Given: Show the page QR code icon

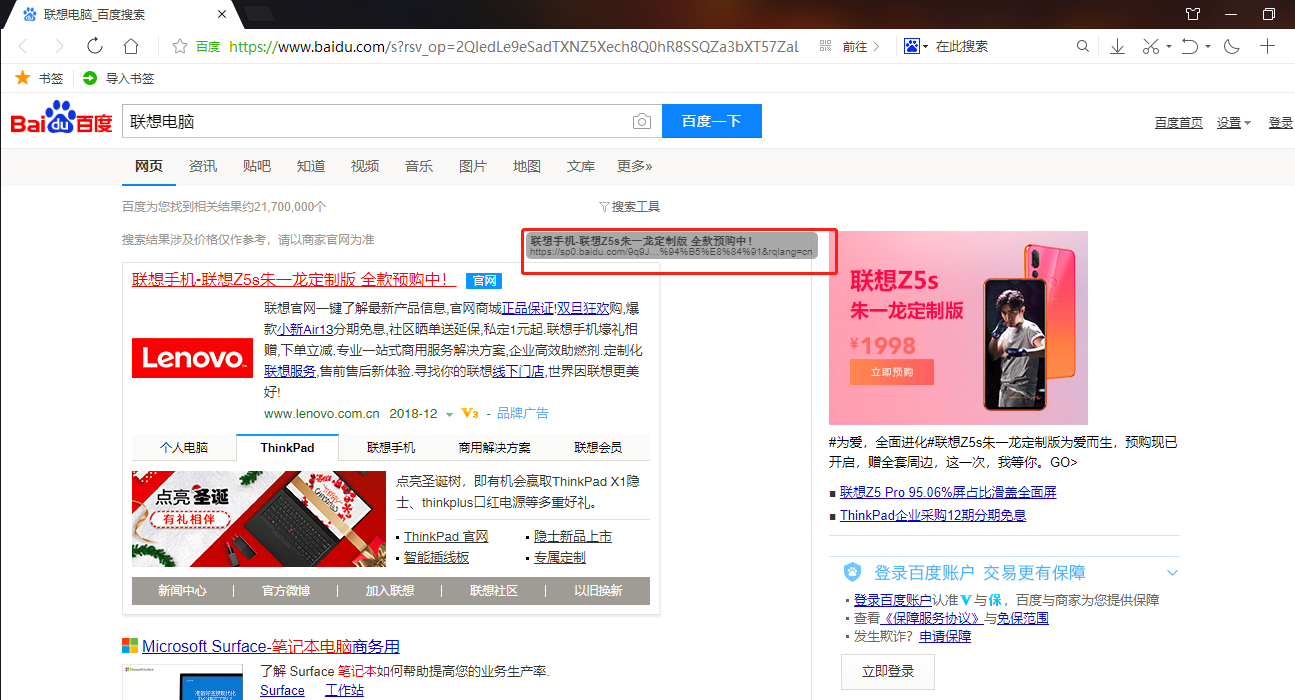Looking at the screenshot, I should click(x=825, y=46).
